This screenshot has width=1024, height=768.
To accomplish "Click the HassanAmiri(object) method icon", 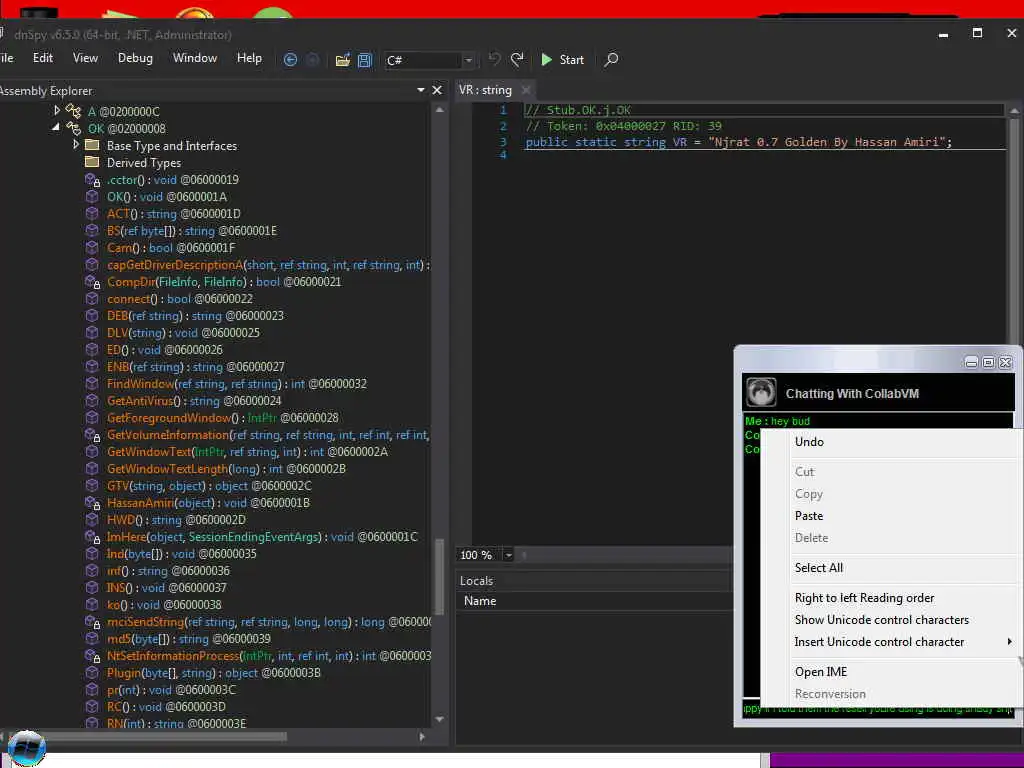I will pos(92,503).
